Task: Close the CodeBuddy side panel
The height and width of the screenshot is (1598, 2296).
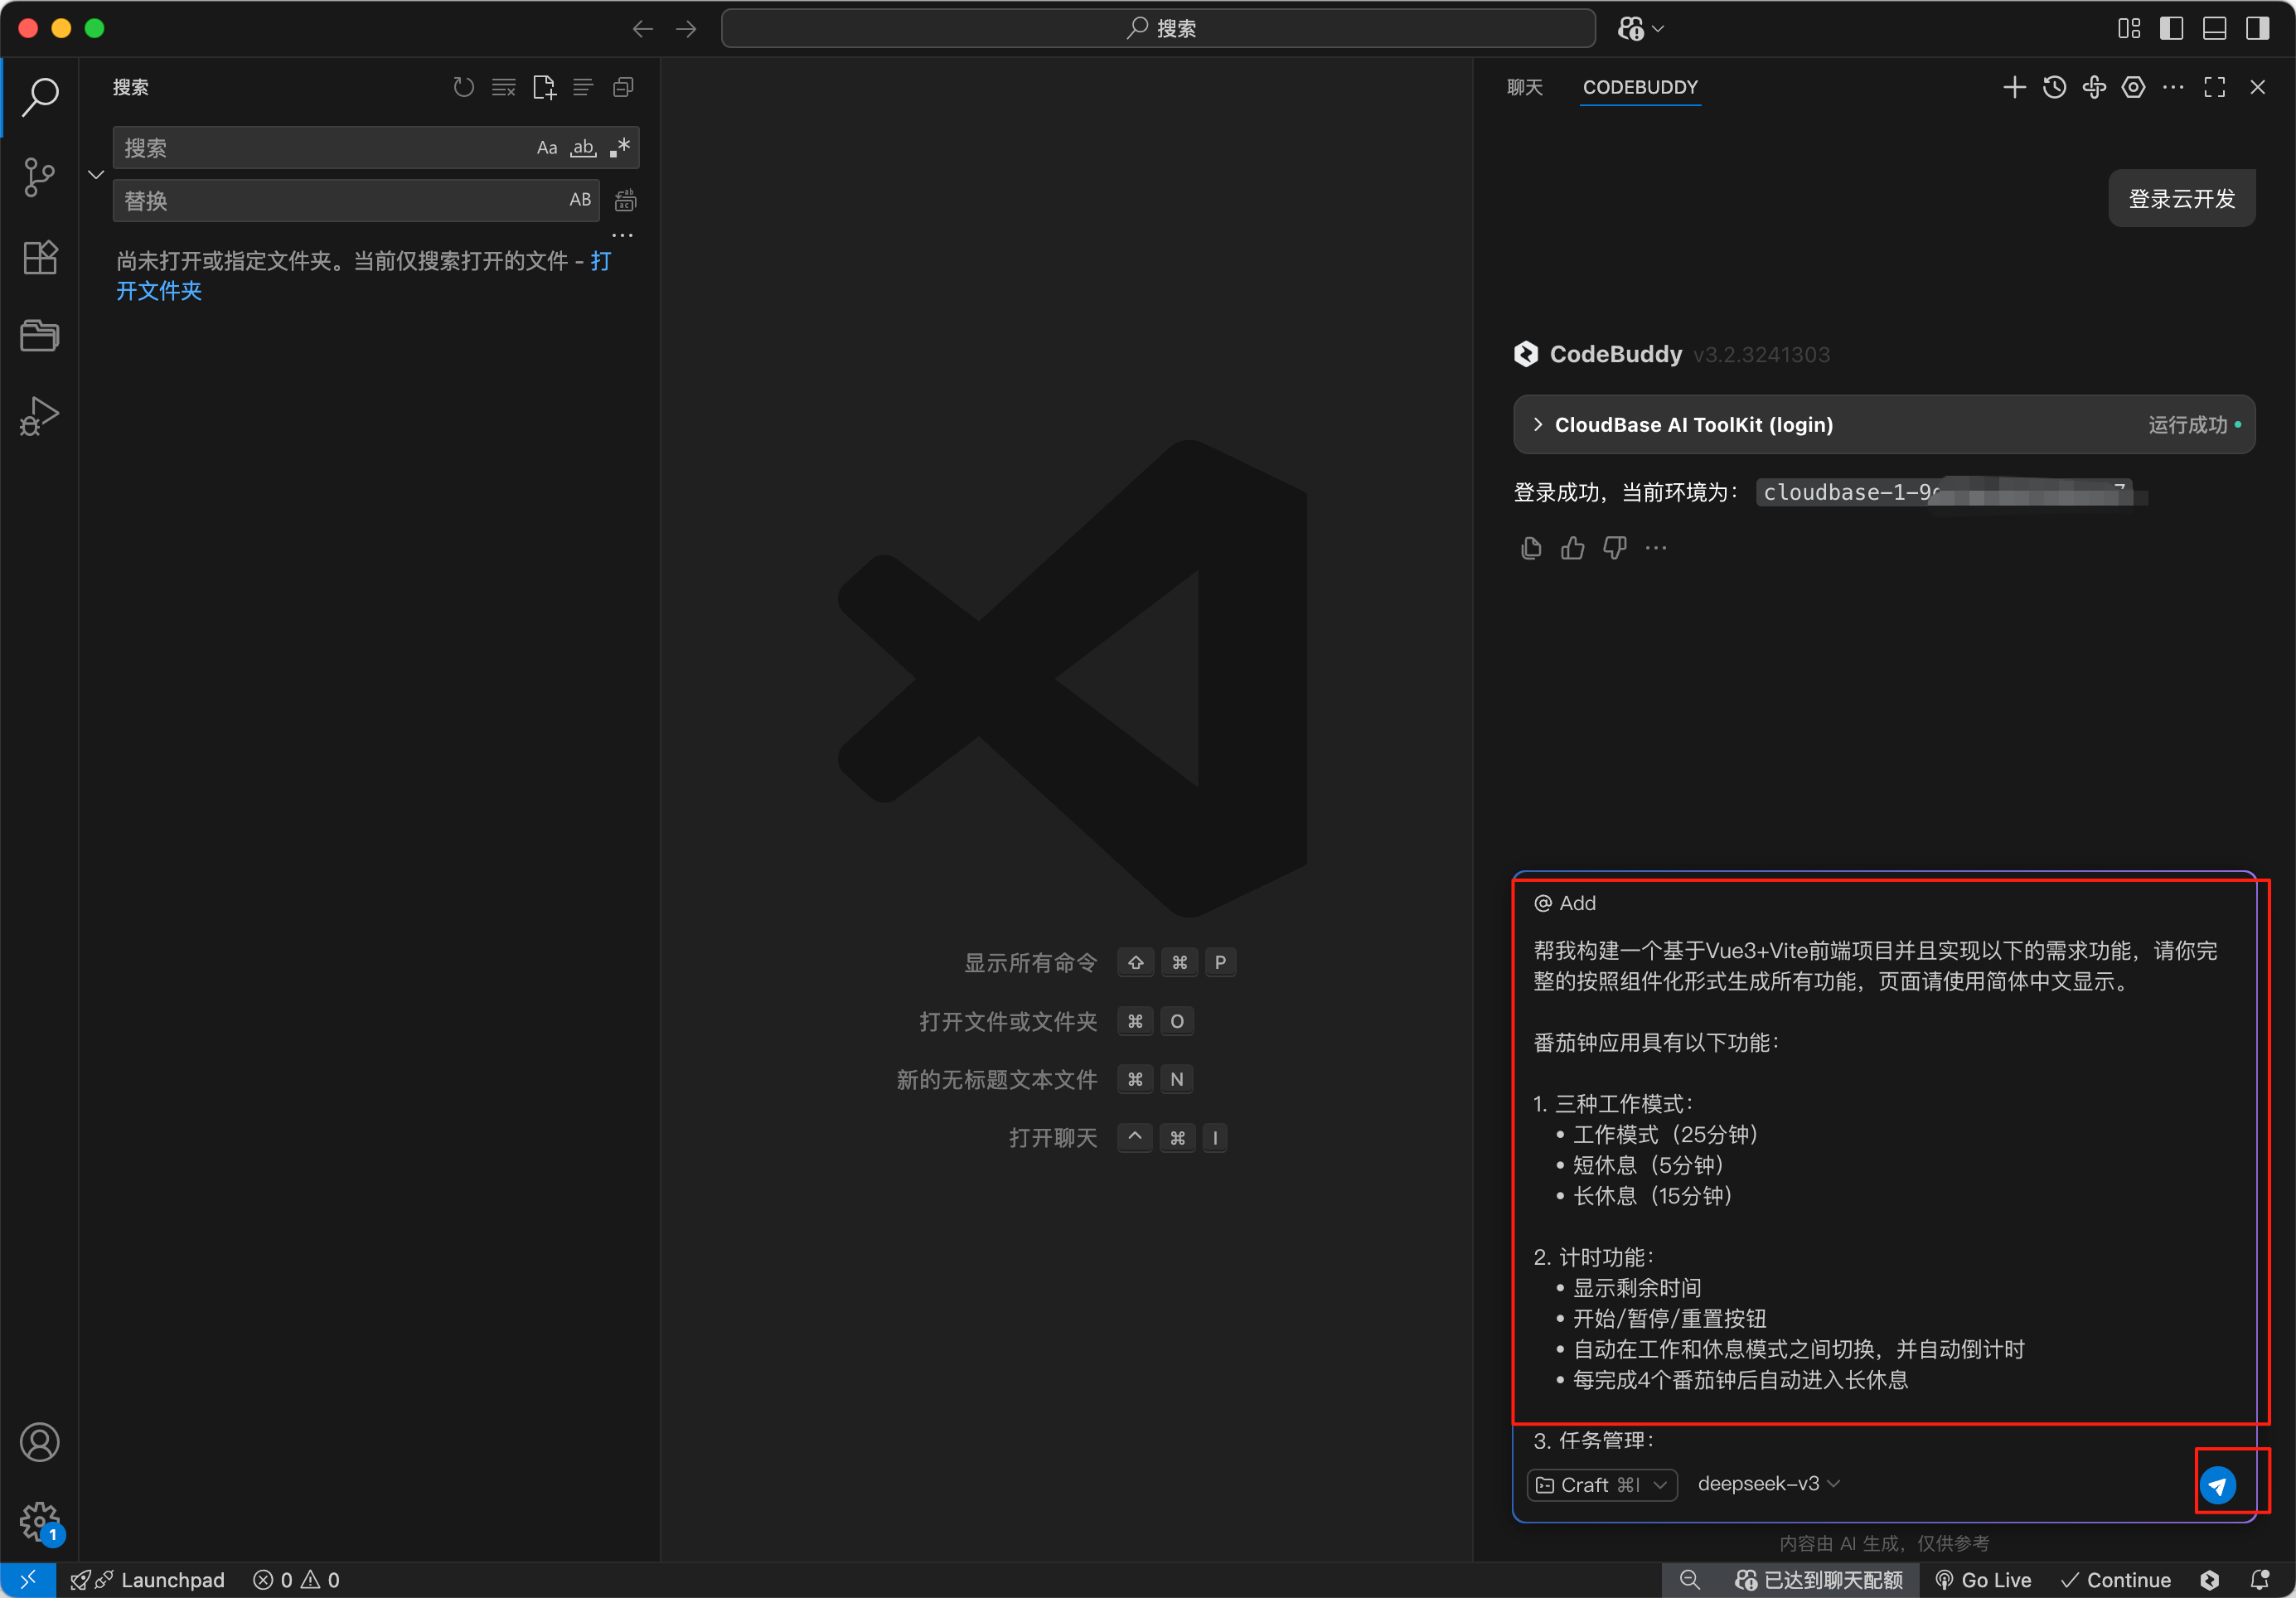Action: tap(2257, 88)
